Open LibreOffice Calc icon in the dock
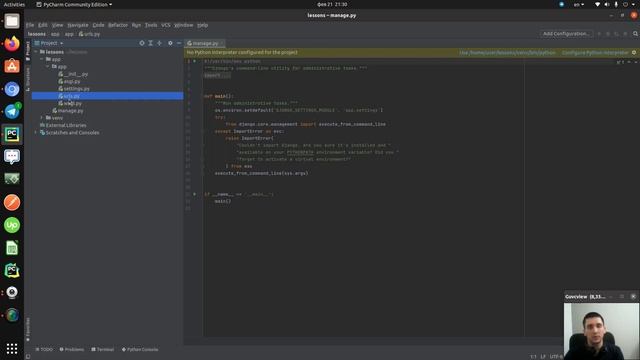The height and width of the screenshot is (360, 640). click(x=12, y=248)
